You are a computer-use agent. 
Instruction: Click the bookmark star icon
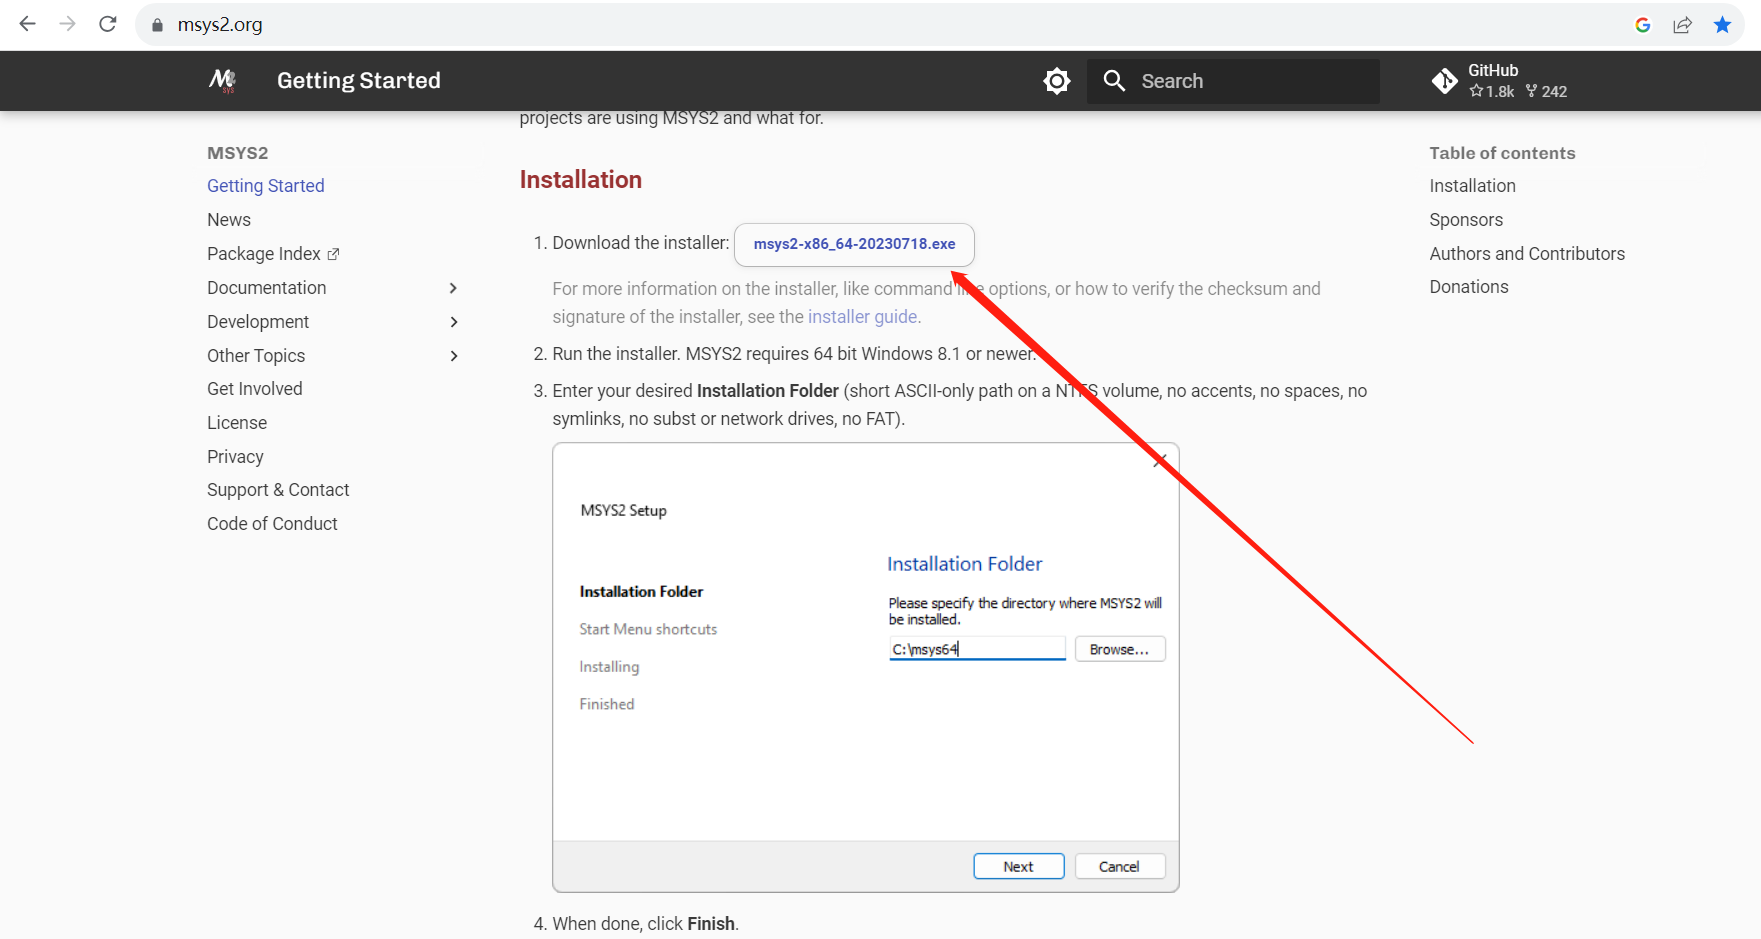pyautogui.click(x=1722, y=25)
